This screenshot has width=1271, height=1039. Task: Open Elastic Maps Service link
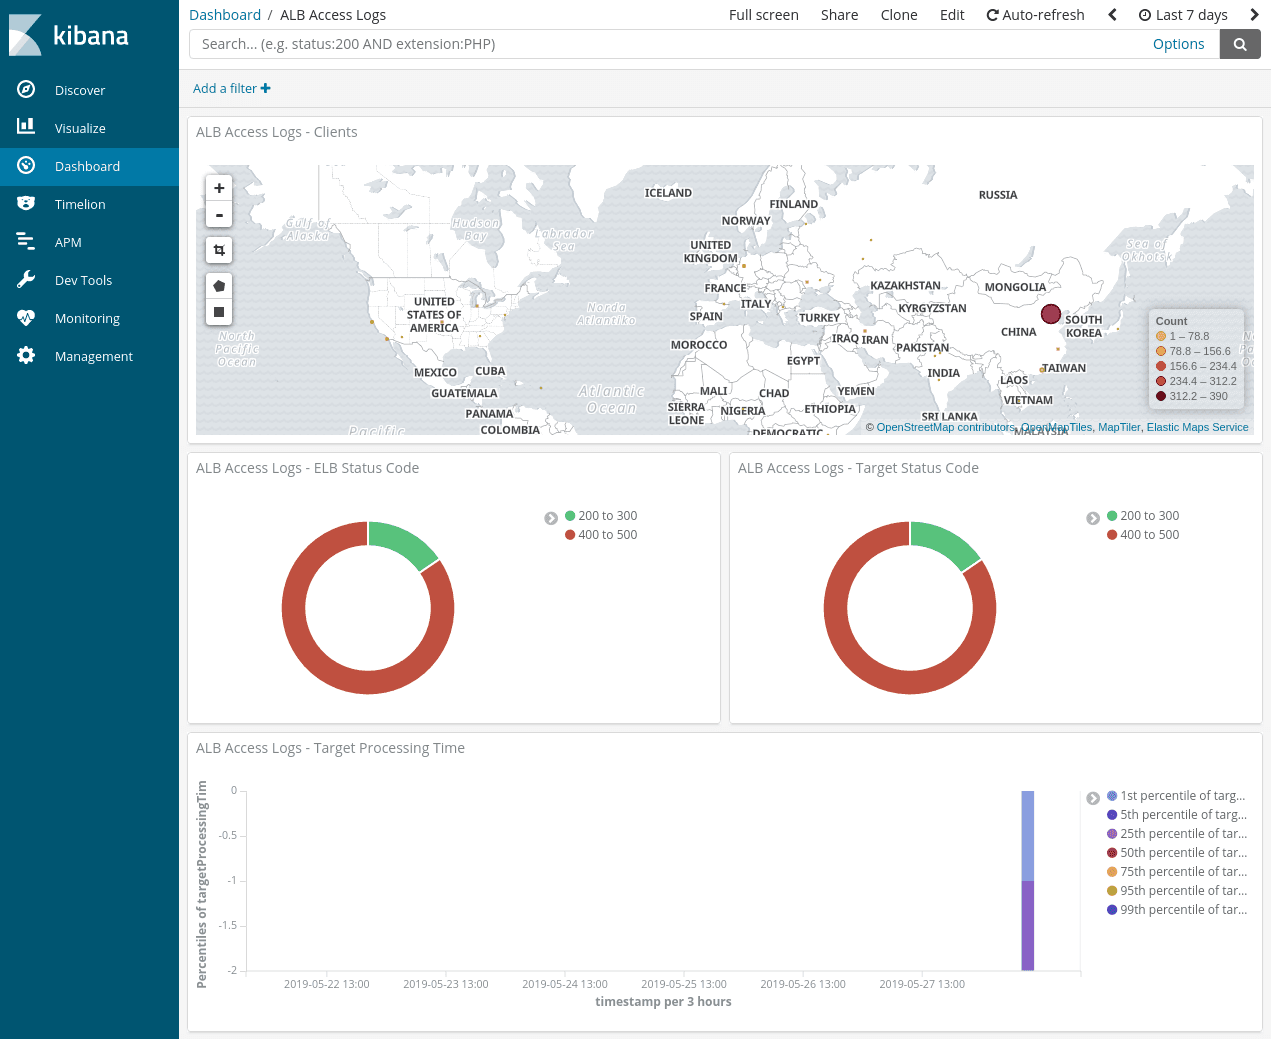(1197, 427)
